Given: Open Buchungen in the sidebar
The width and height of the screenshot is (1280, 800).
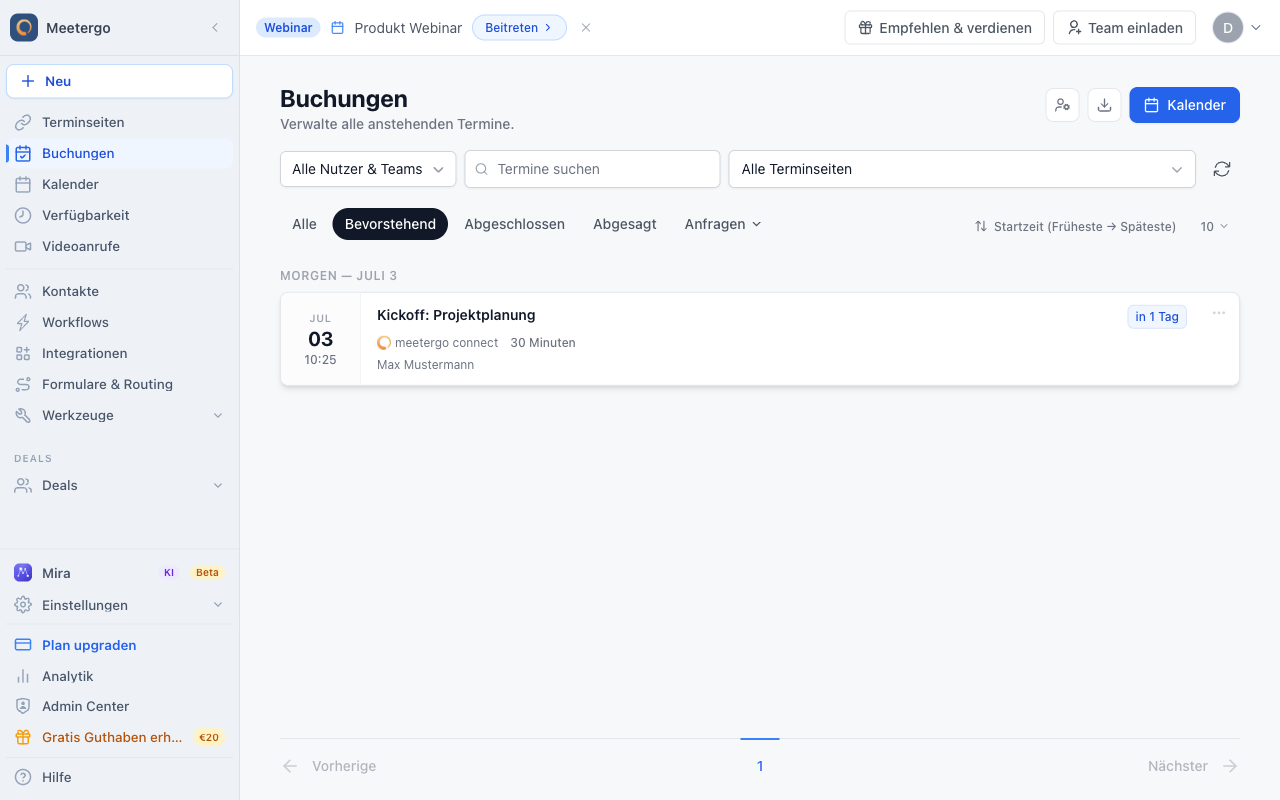Looking at the screenshot, I should coord(120,153).
